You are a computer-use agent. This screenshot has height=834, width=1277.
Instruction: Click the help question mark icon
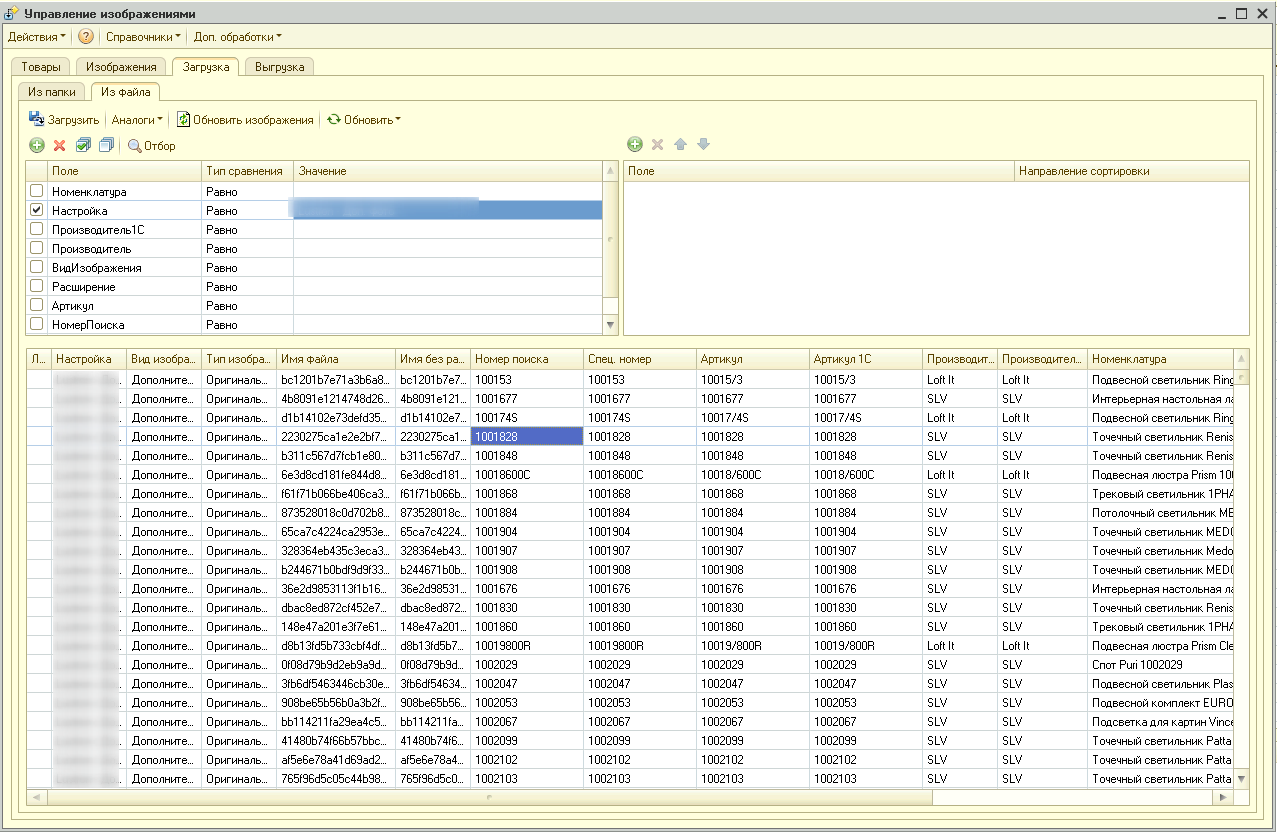tap(86, 37)
